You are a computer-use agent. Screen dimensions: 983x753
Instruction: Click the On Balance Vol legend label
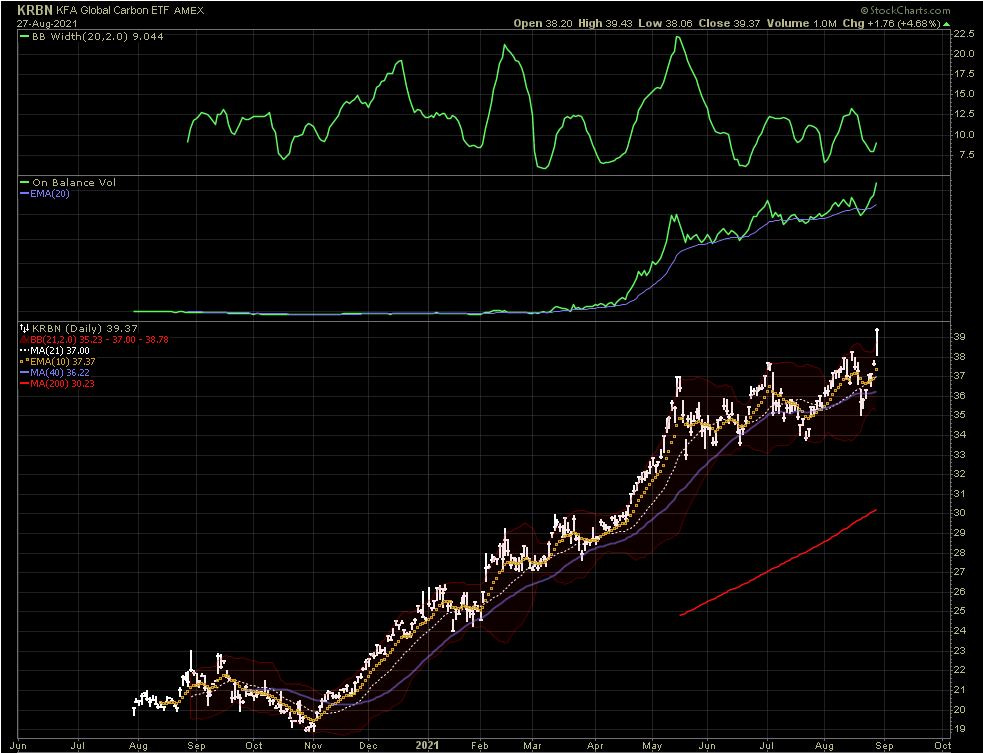point(74,182)
